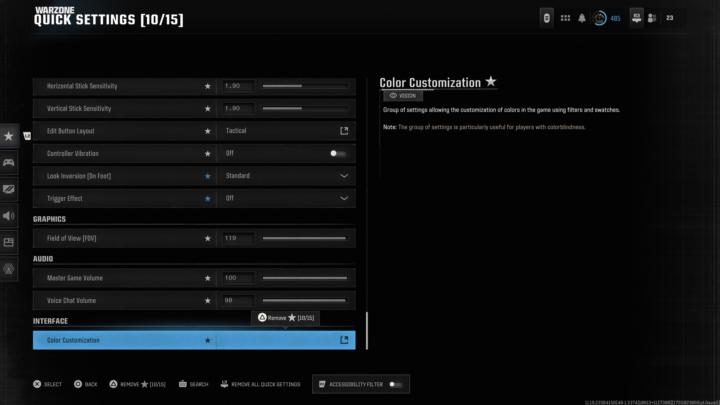720x405 pixels.
Task: Select the Color Customization row
Action: pyautogui.click(x=120, y=340)
